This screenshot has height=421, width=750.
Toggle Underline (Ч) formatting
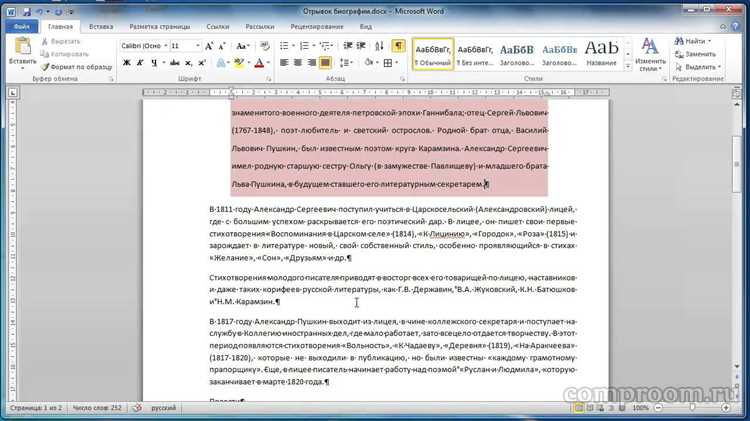click(x=154, y=63)
